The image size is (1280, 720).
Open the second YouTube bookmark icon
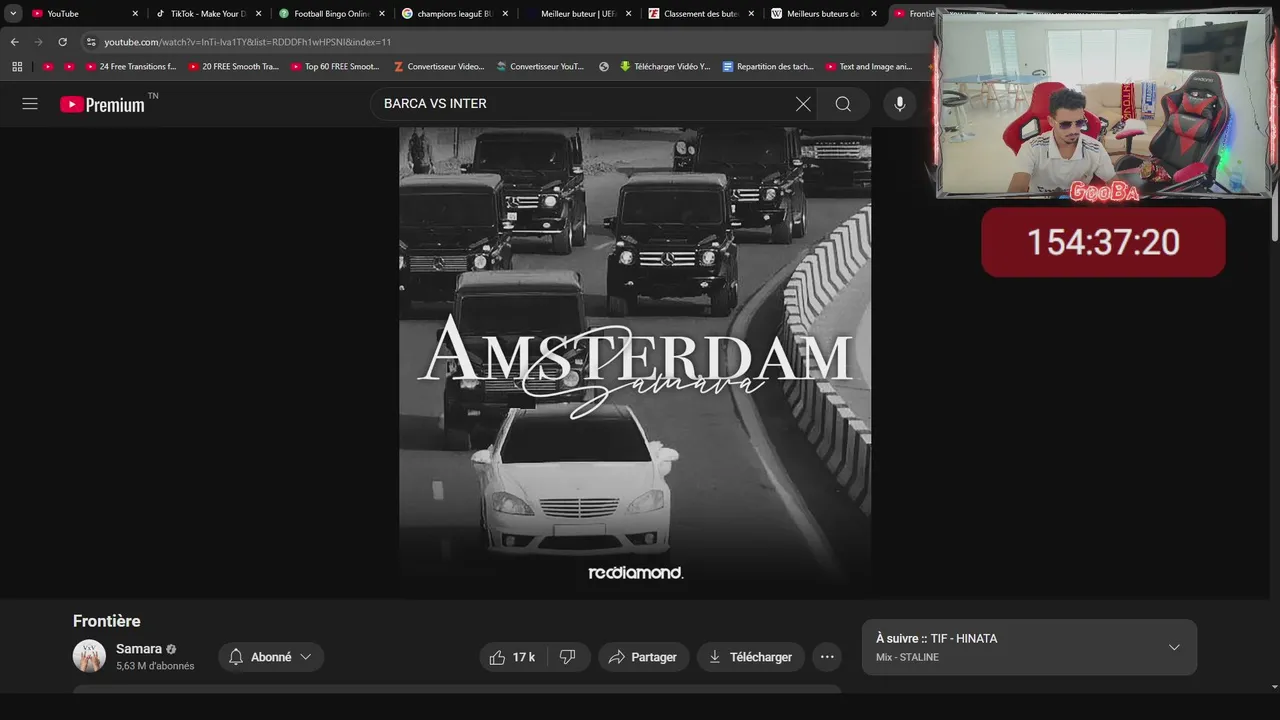pyautogui.click(x=69, y=67)
